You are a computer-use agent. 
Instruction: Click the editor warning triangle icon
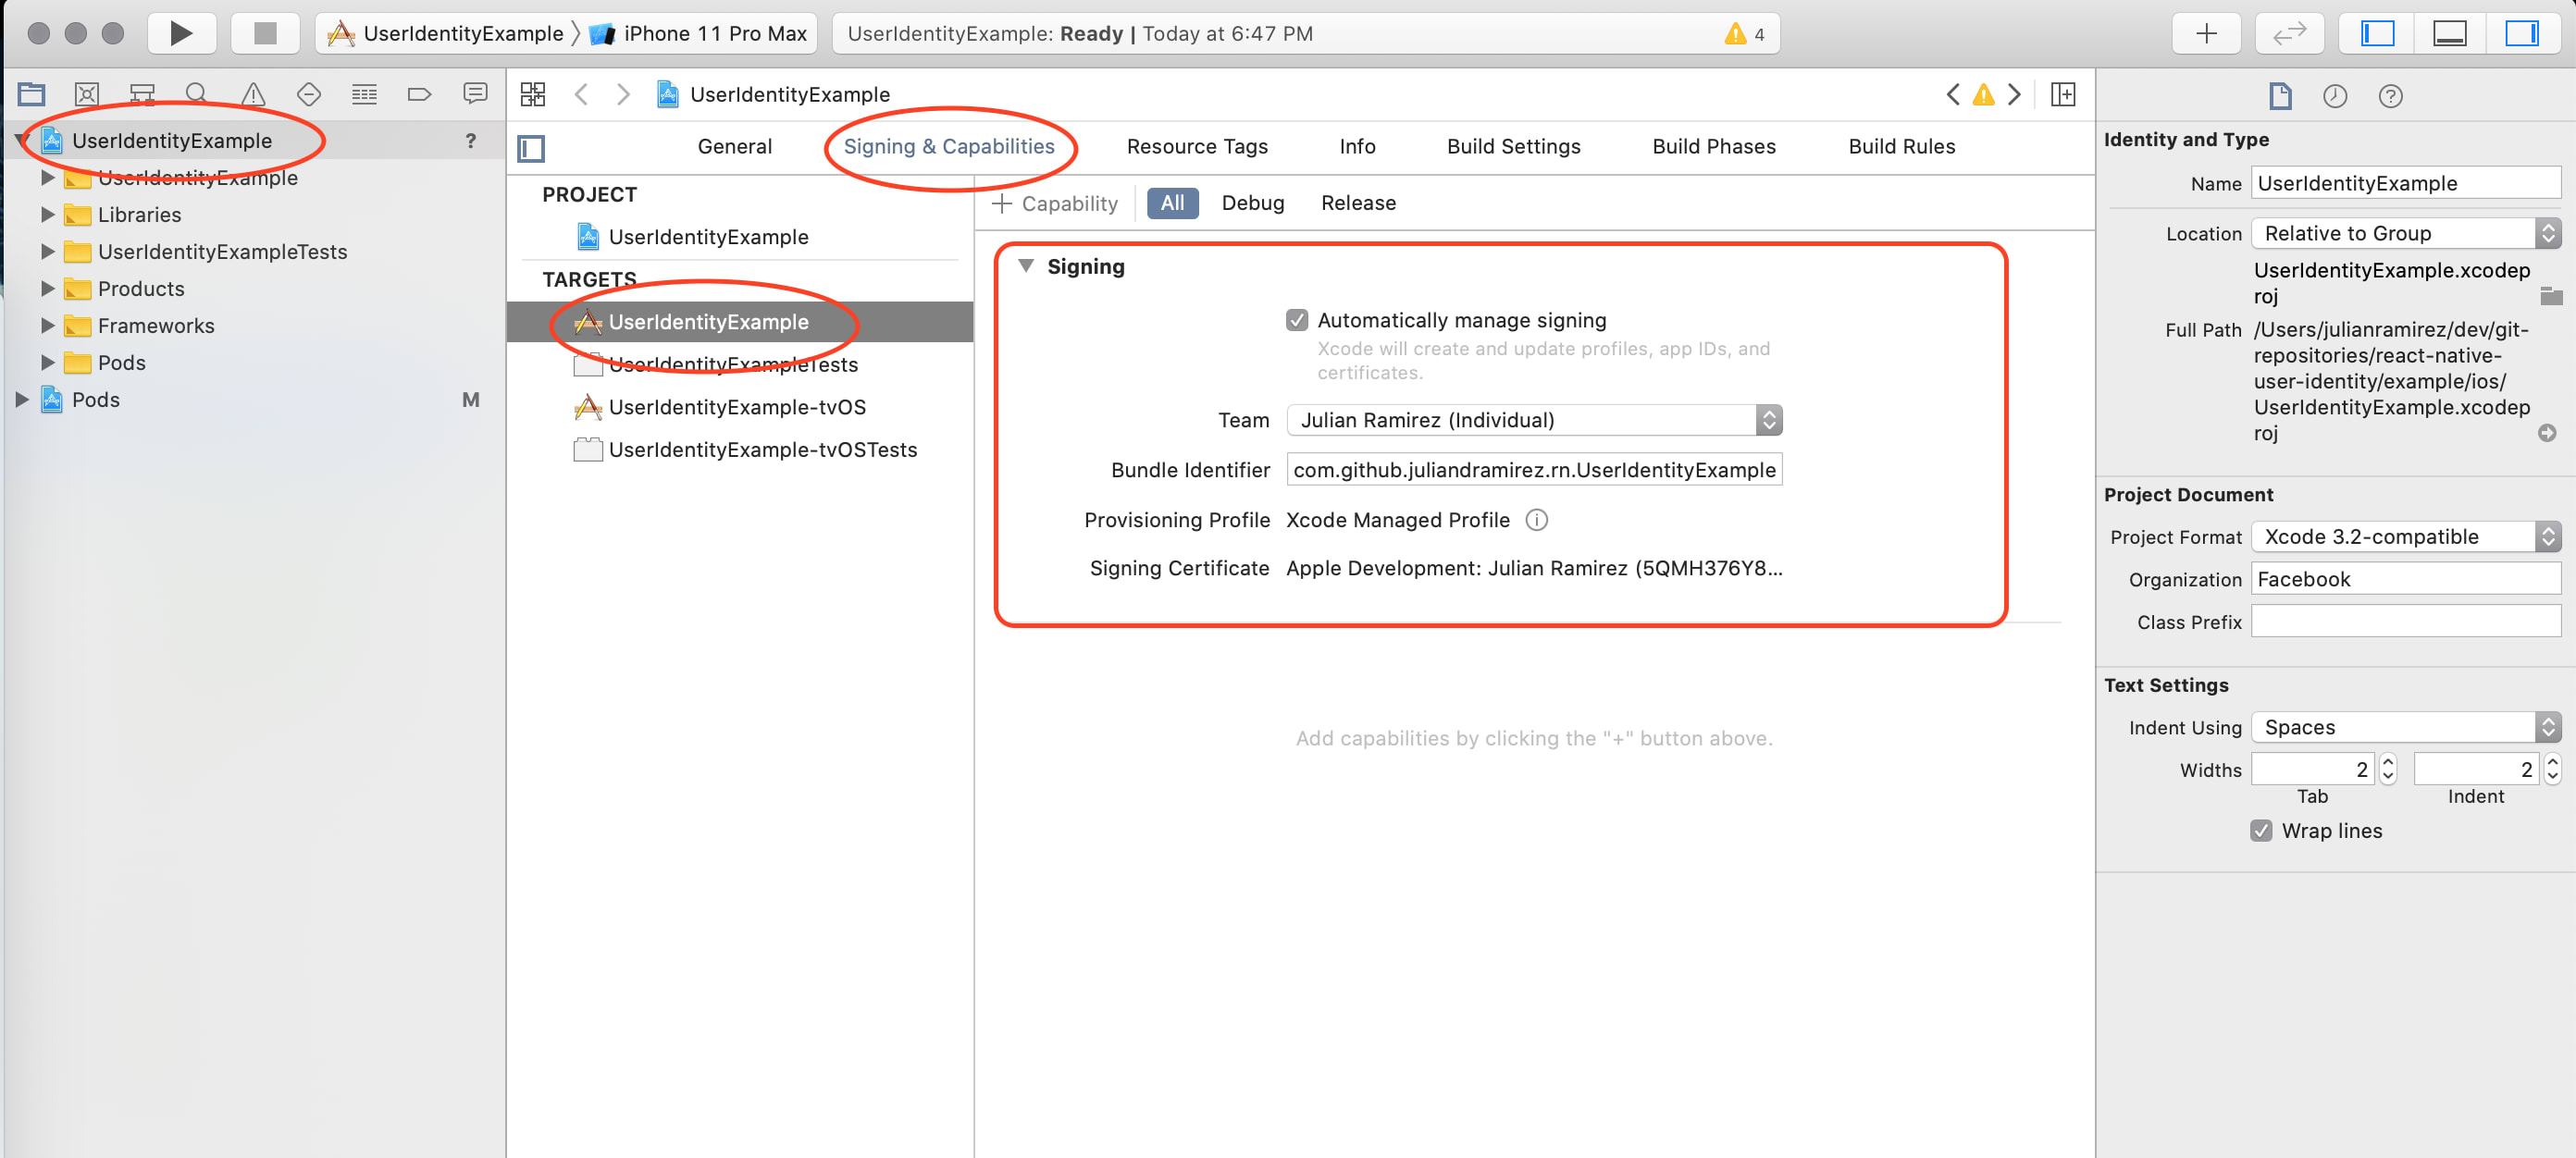[x=1983, y=95]
